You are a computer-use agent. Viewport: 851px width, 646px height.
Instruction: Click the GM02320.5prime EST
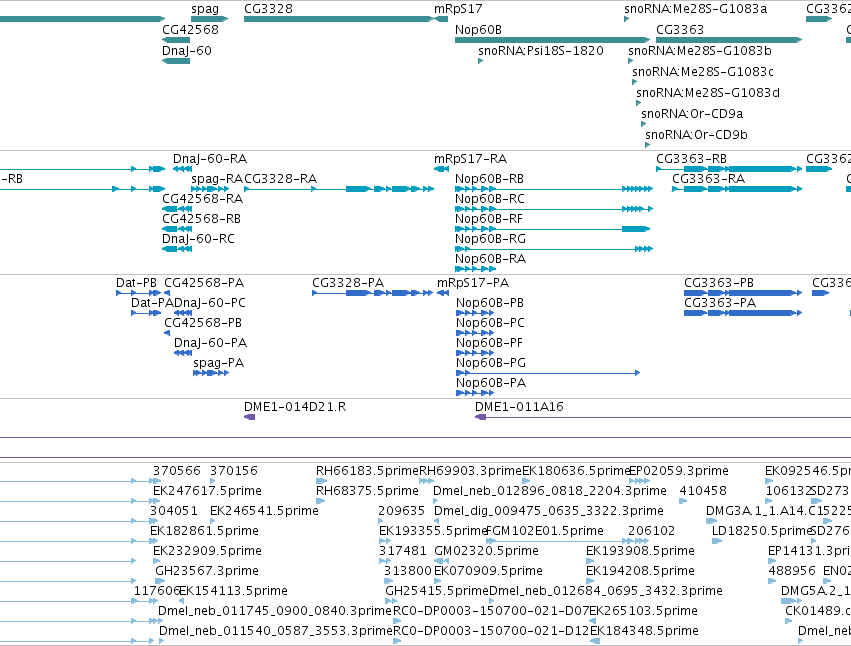(x=441, y=561)
